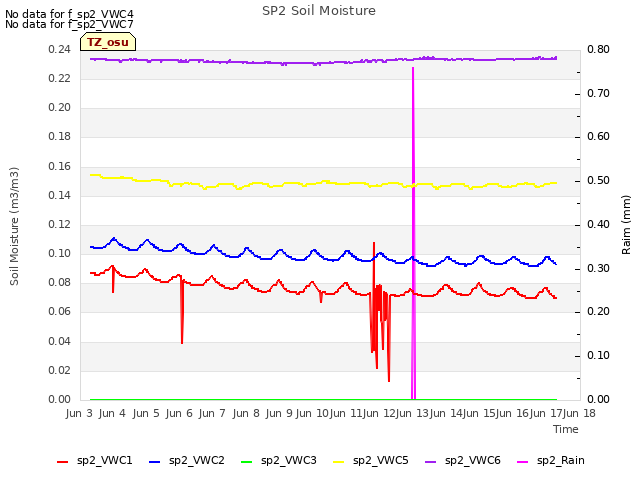640x480 pixels.
Task: Click the yellow sp2_VWC5 legend swatch
Action: click(x=339, y=462)
